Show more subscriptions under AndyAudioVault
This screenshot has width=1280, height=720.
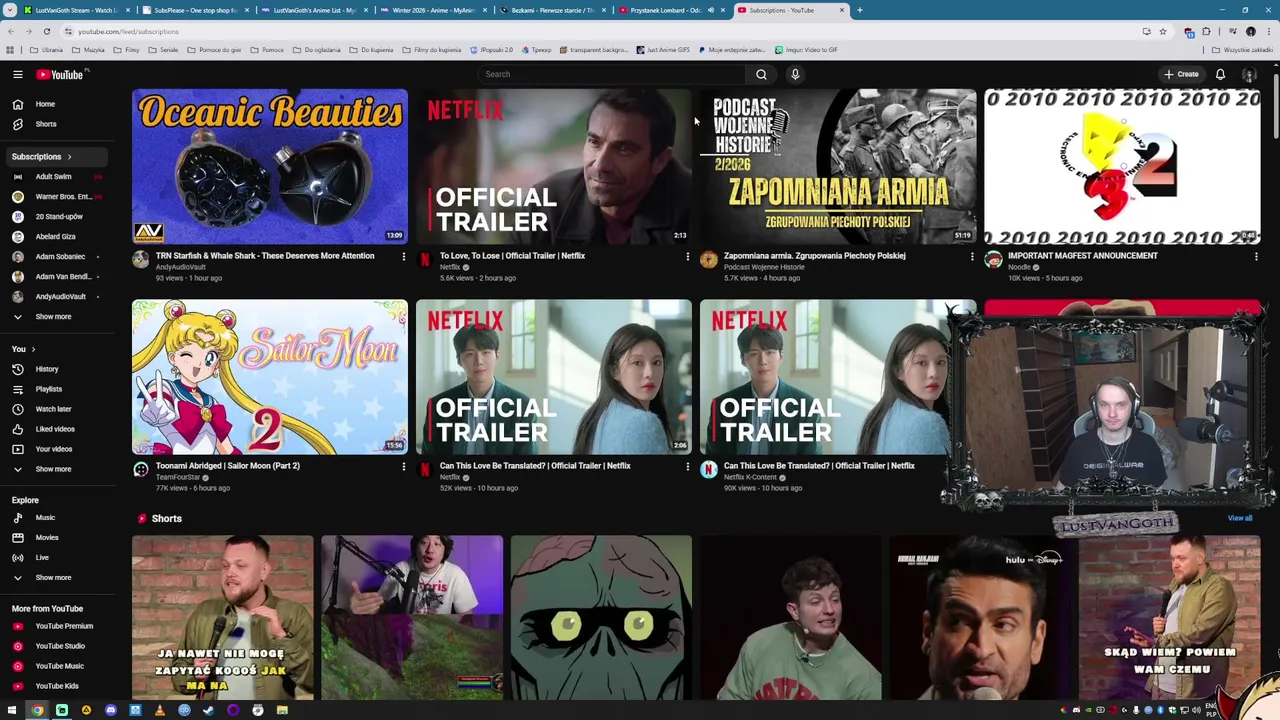click(54, 316)
